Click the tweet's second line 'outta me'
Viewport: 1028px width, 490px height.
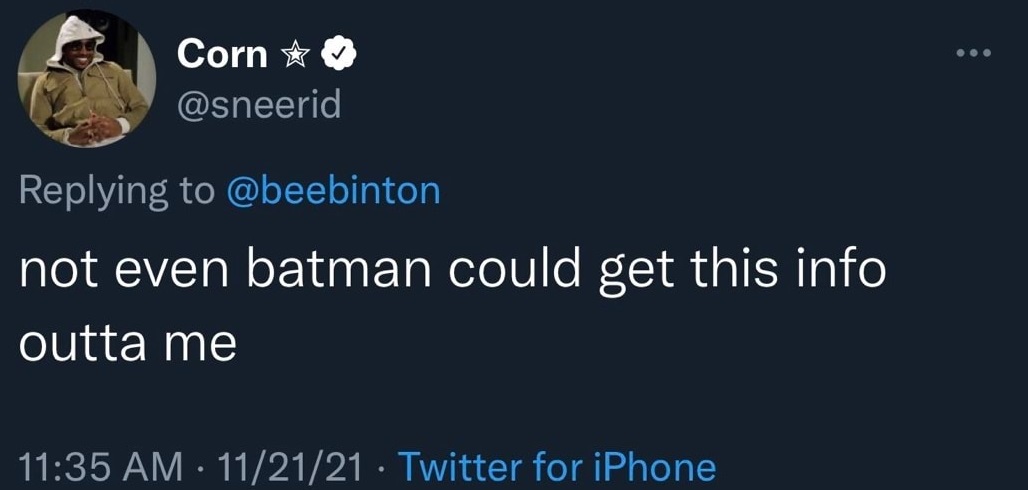pyautogui.click(x=127, y=343)
